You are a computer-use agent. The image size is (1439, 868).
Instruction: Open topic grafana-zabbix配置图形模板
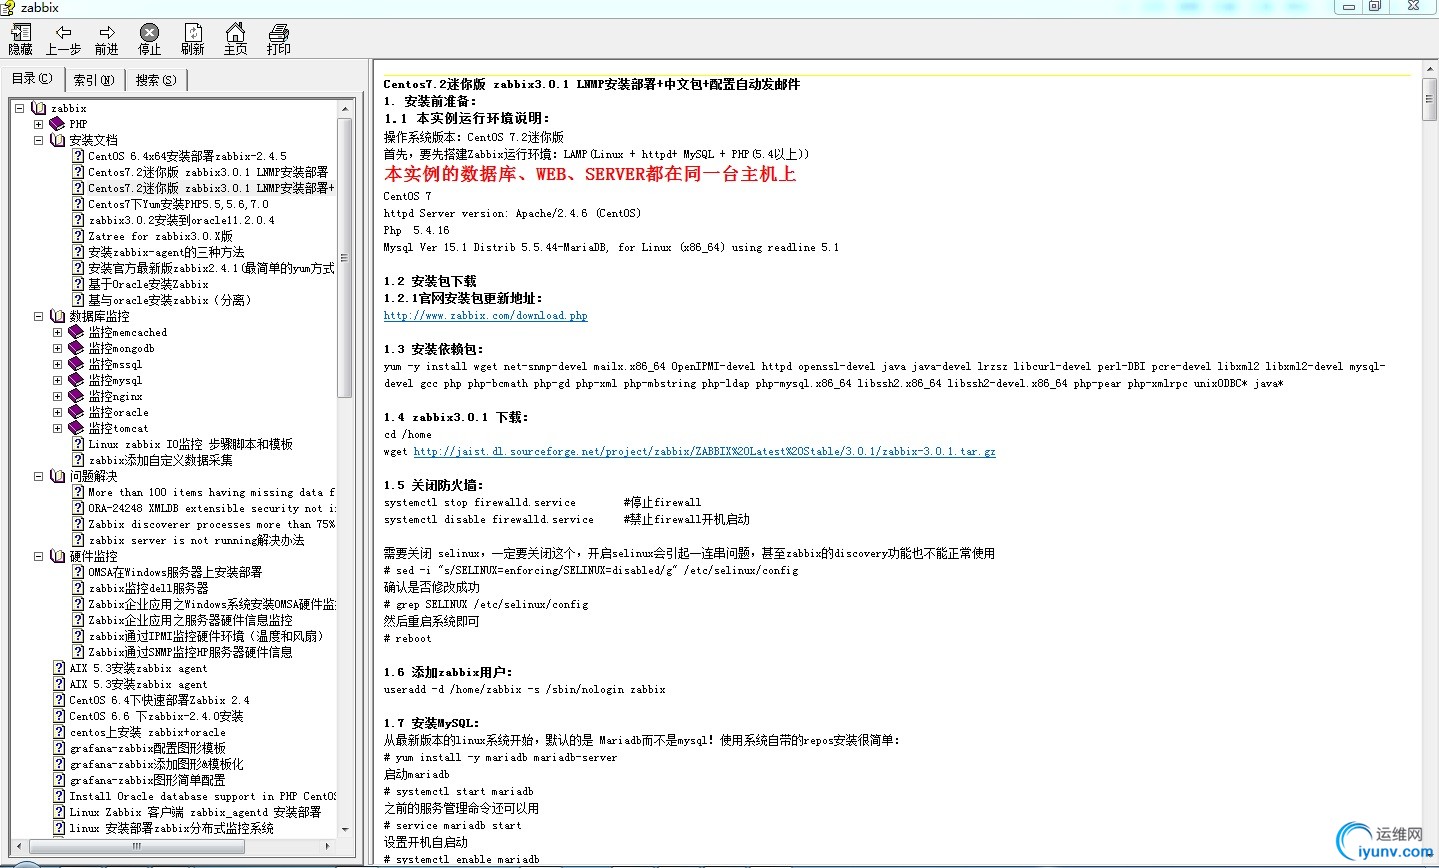147,748
